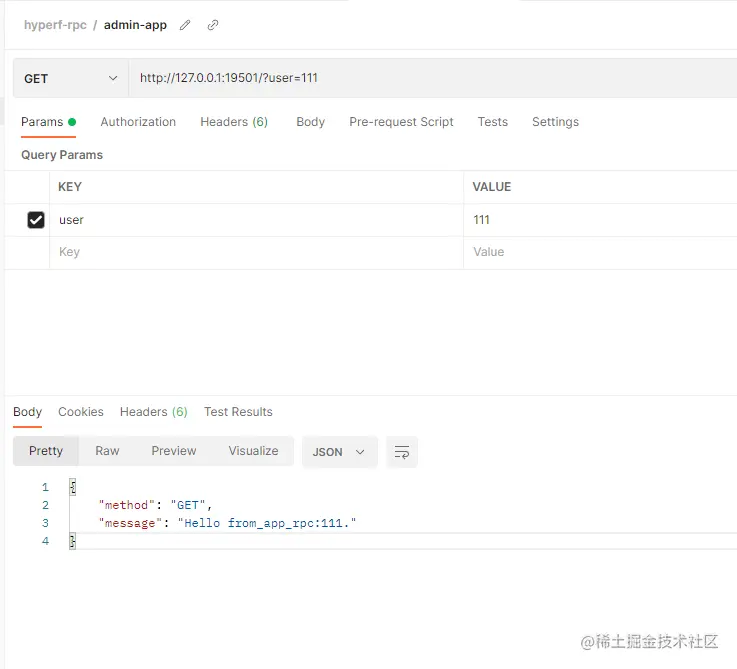Image resolution: width=737 pixels, height=669 pixels.
Task: Click the admin-app request name
Action: click(x=135, y=25)
